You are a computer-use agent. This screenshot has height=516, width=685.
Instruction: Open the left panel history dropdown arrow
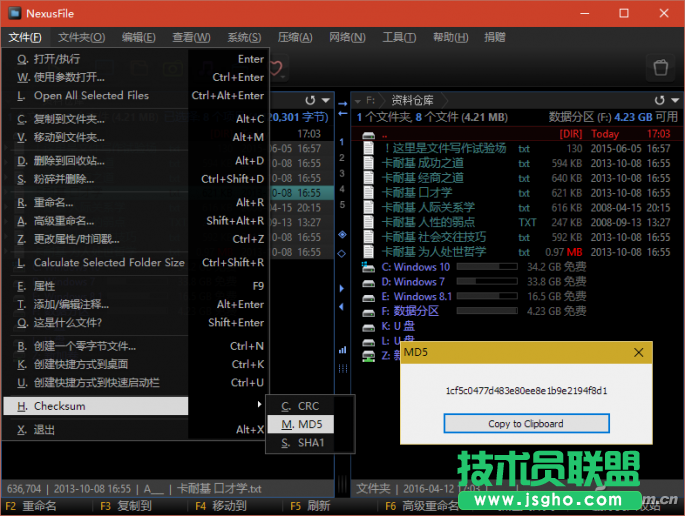click(326, 101)
